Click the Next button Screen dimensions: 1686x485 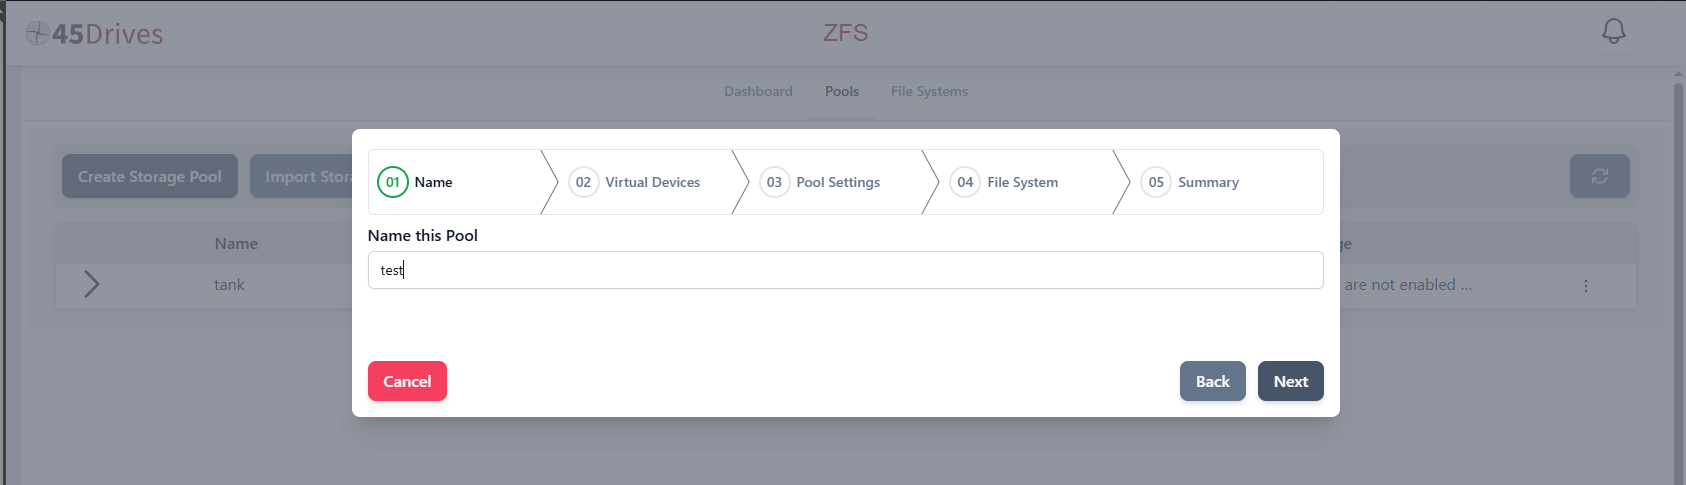pyautogui.click(x=1290, y=381)
